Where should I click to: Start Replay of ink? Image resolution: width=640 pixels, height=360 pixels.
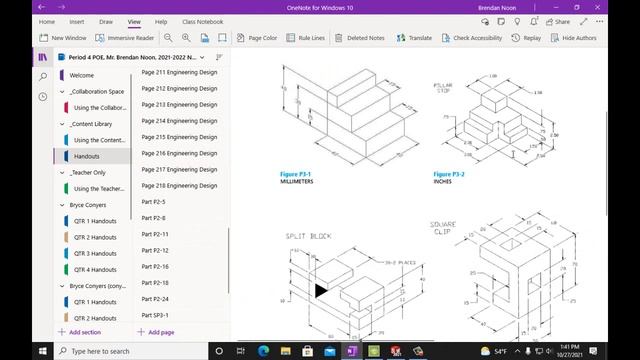[x=526, y=38]
